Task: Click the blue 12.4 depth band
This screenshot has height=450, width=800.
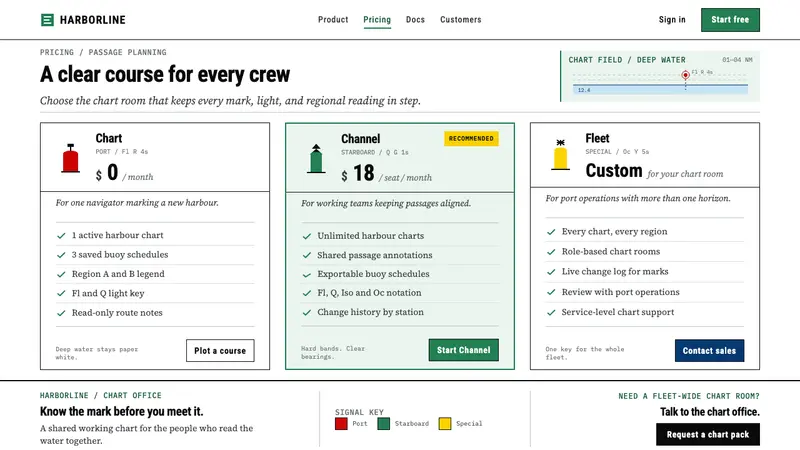Action: [660, 90]
